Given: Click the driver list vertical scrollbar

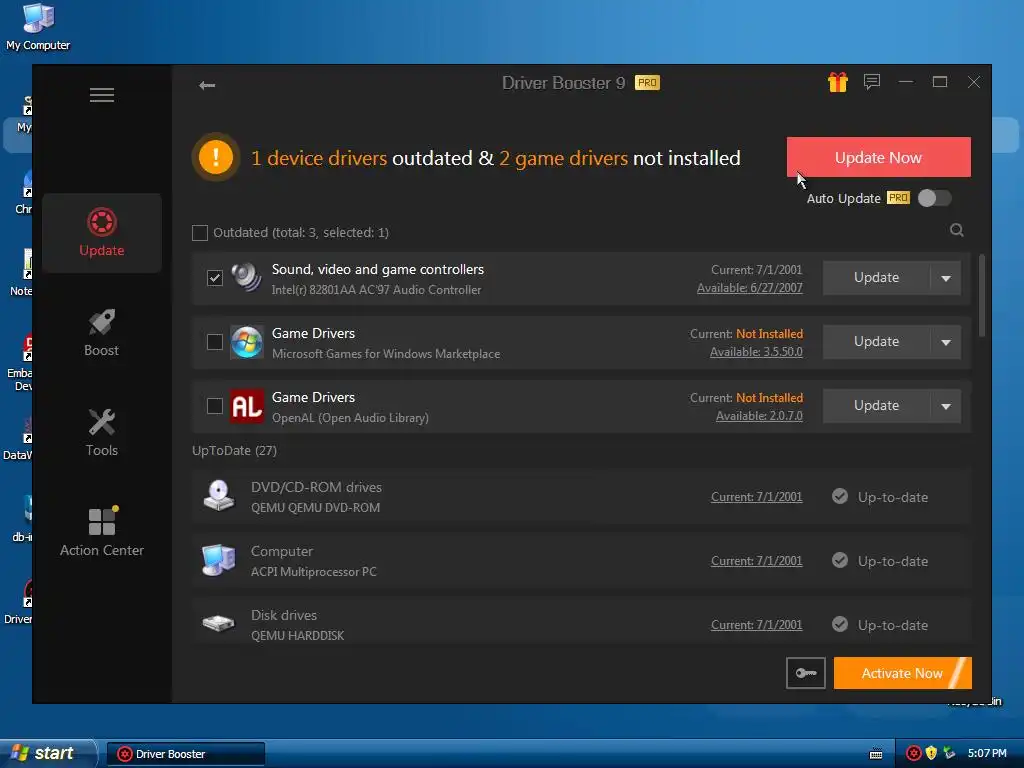Looking at the screenshot, I should point(981,295).
